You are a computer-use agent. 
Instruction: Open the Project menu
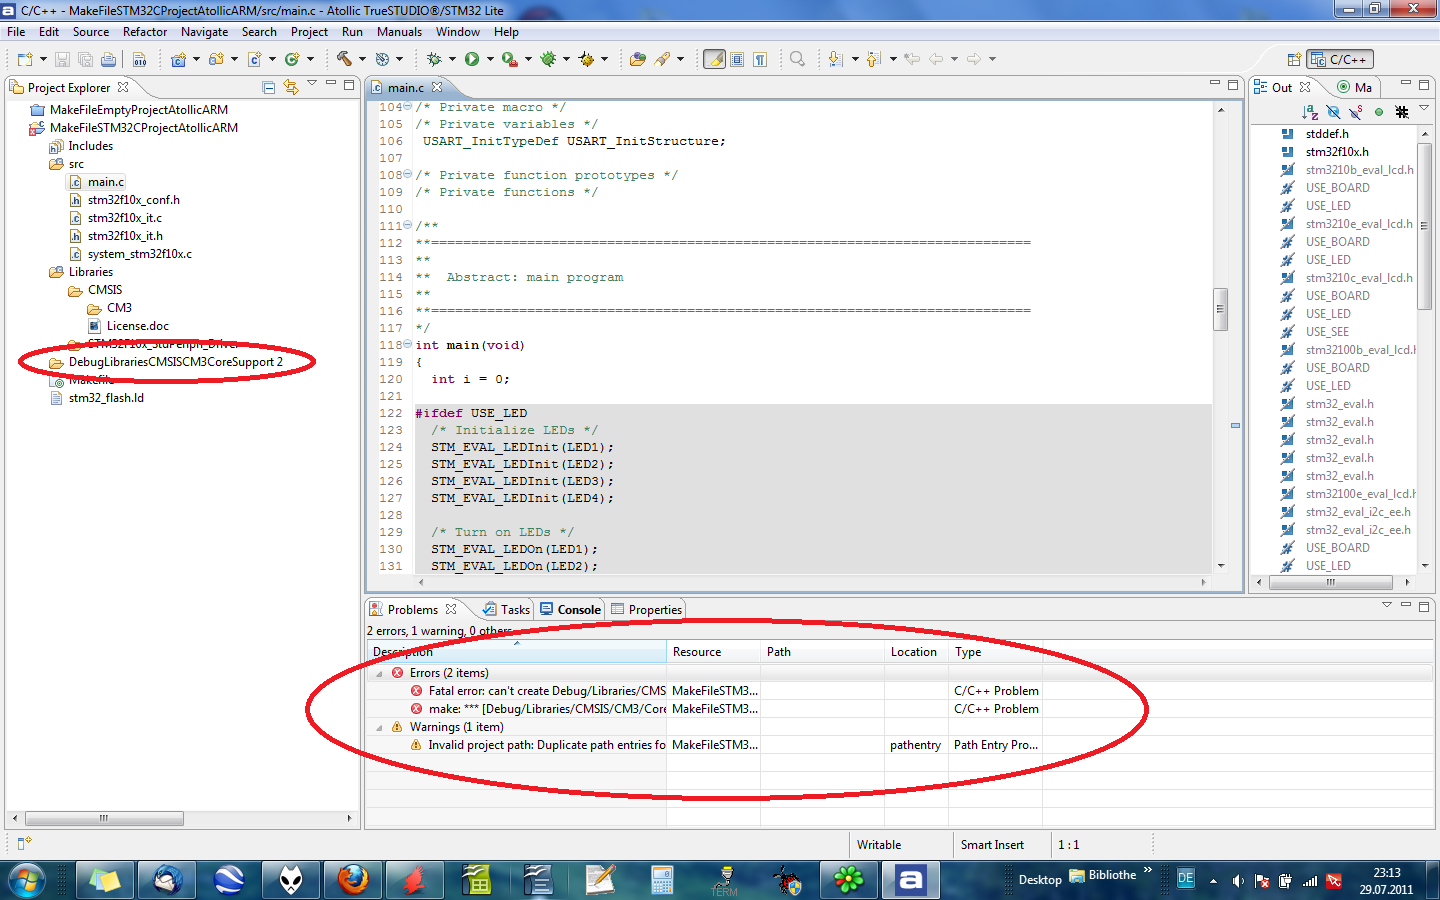[309, 32]
